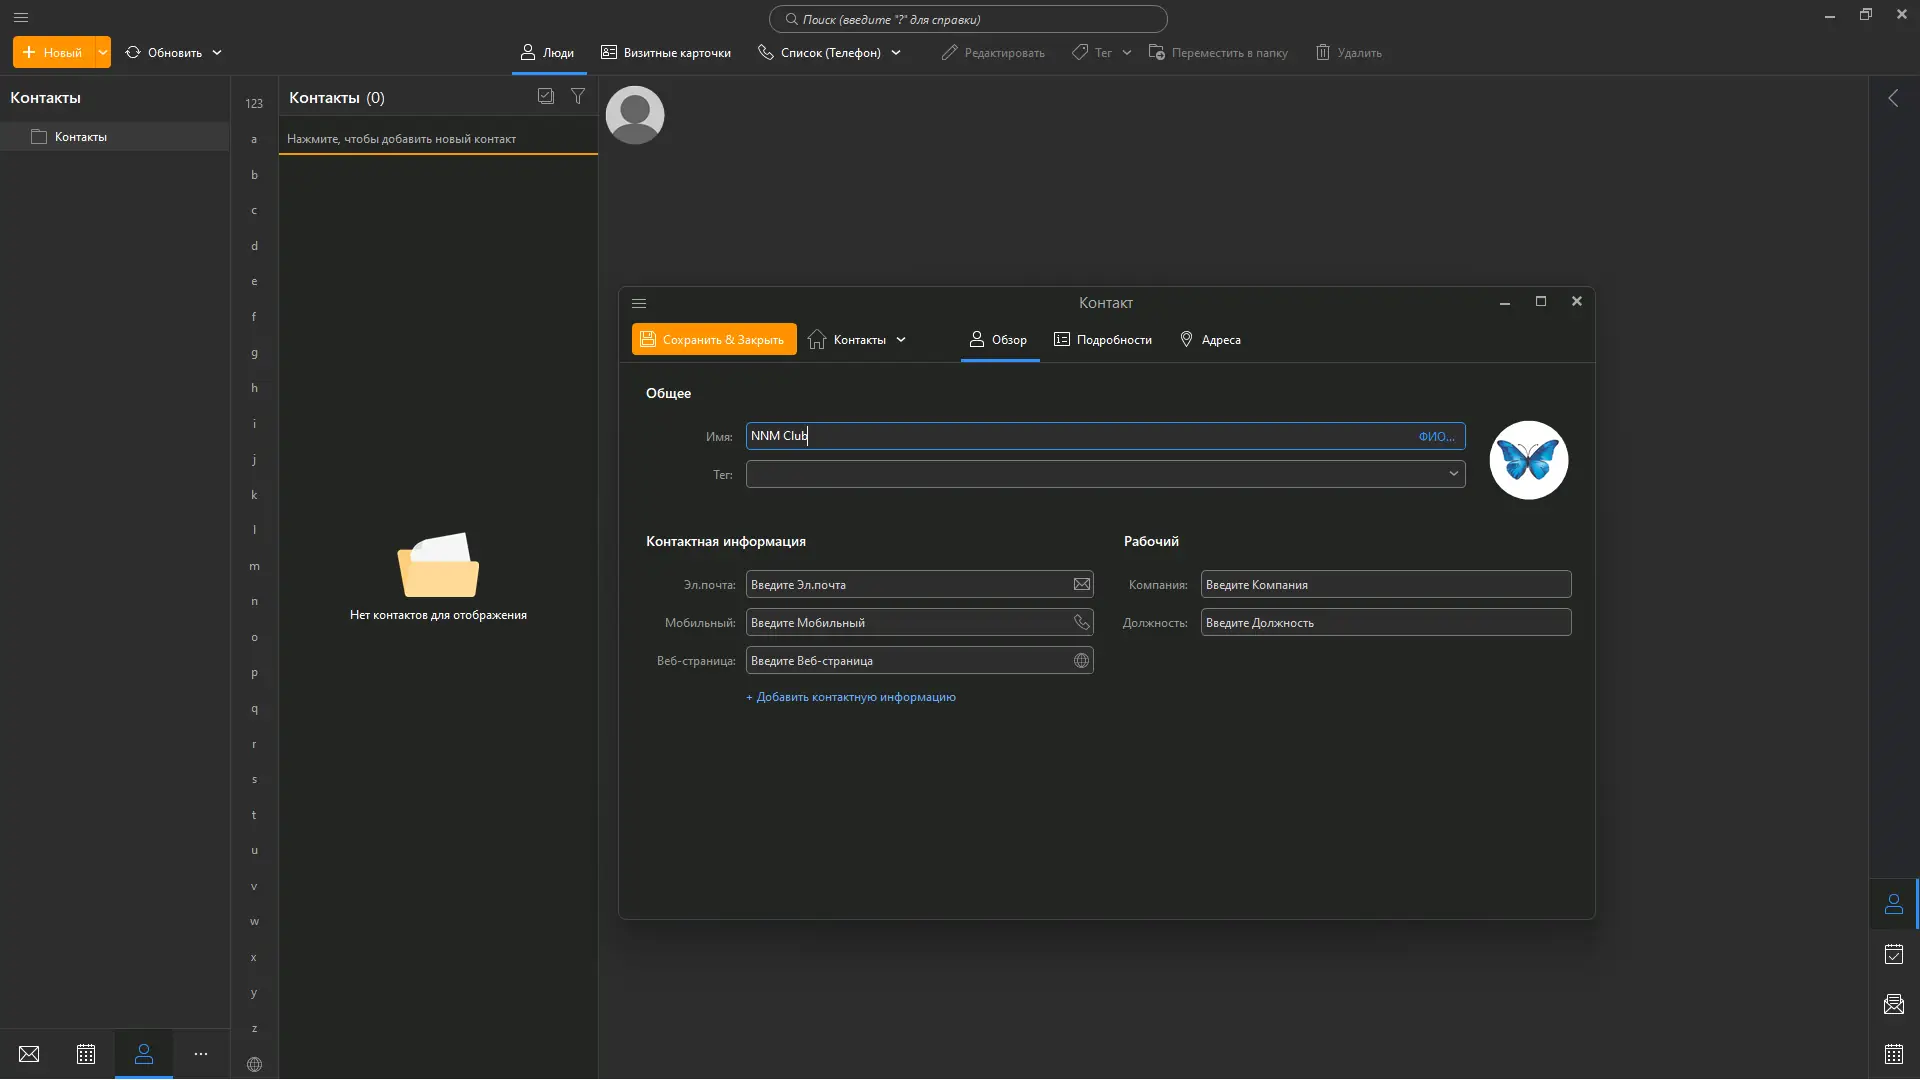This screenshot has height=1080, width=1920.
Task: Click Сохранить & Закрыть button
Action: 714,340
